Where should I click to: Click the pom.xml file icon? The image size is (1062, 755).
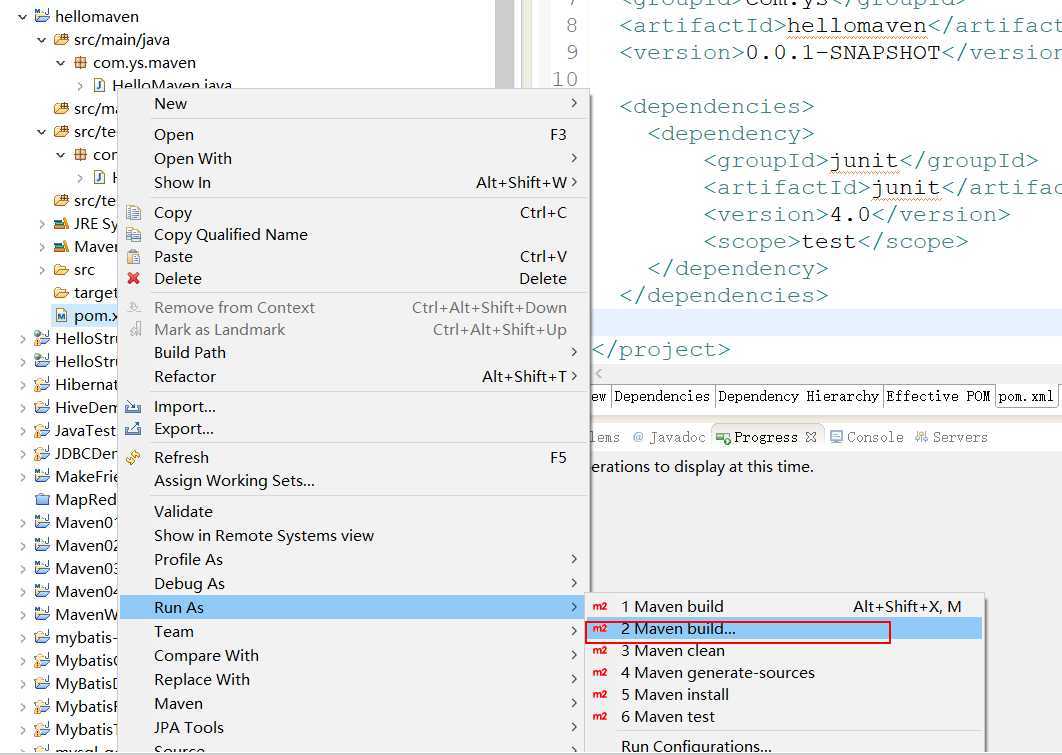pyautogui.click(x=62, y=316)
